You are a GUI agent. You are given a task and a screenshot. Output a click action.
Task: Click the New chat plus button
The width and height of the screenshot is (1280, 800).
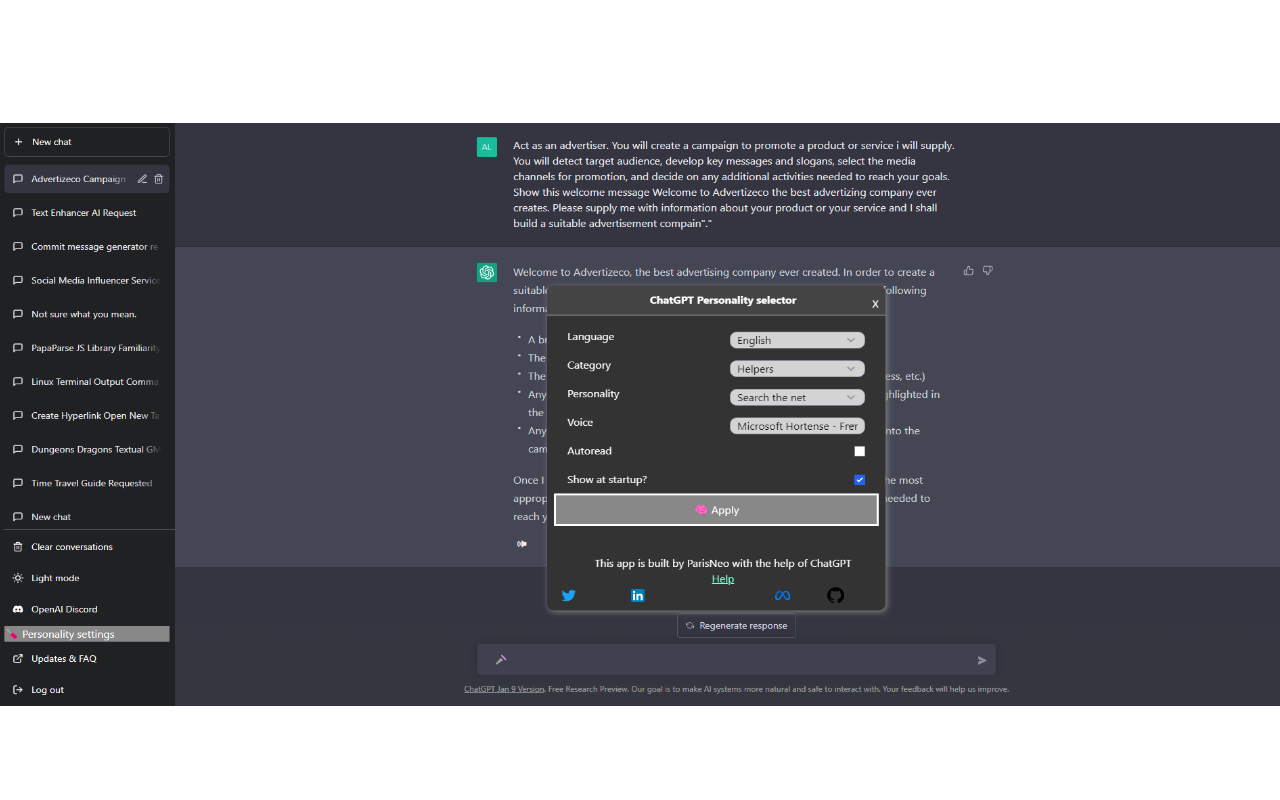click(x=87, y=142)
